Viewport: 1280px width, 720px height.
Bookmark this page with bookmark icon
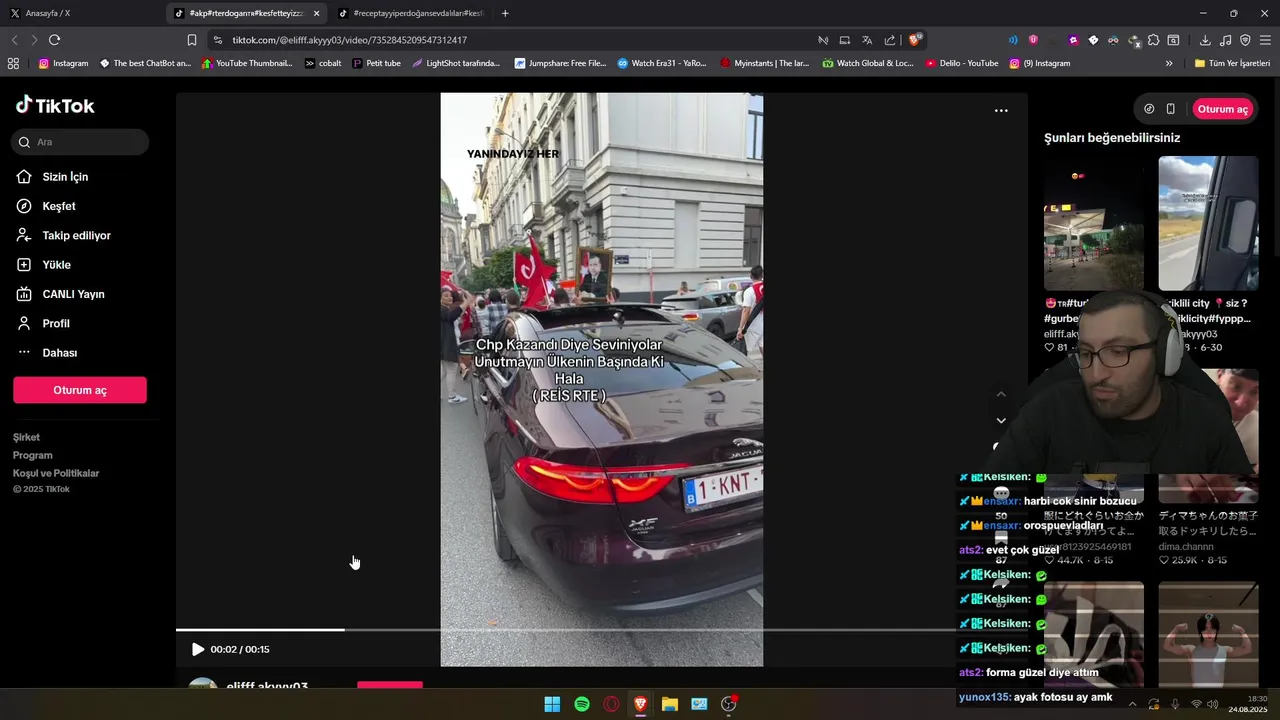(x=192, y=40)
